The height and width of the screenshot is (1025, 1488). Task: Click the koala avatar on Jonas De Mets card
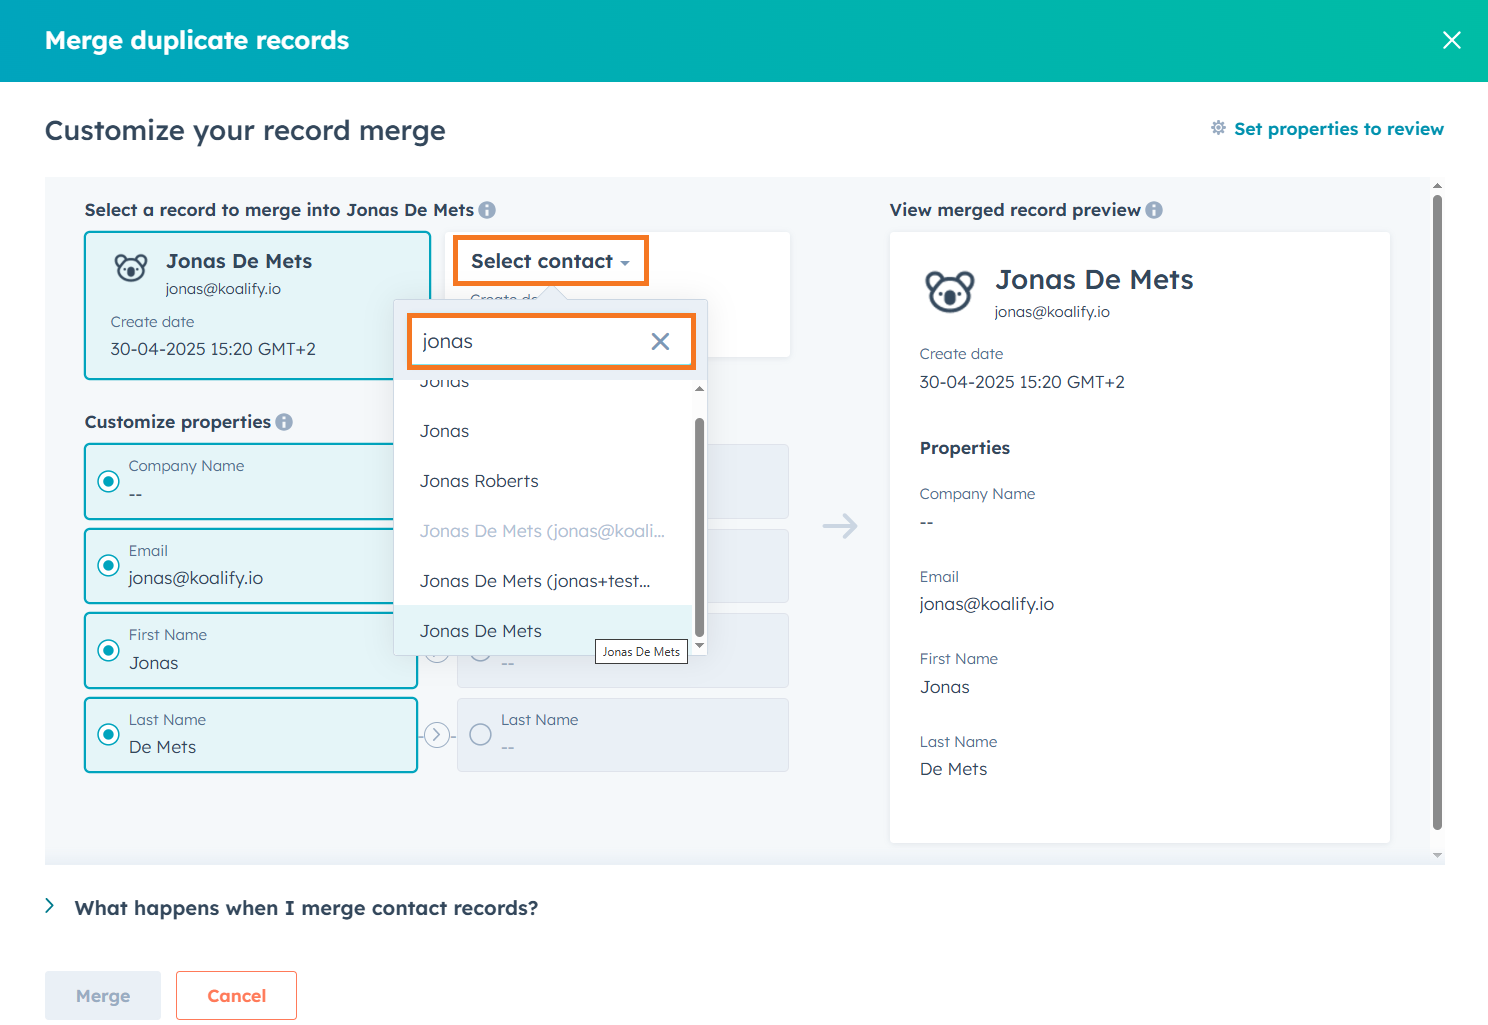131,267
